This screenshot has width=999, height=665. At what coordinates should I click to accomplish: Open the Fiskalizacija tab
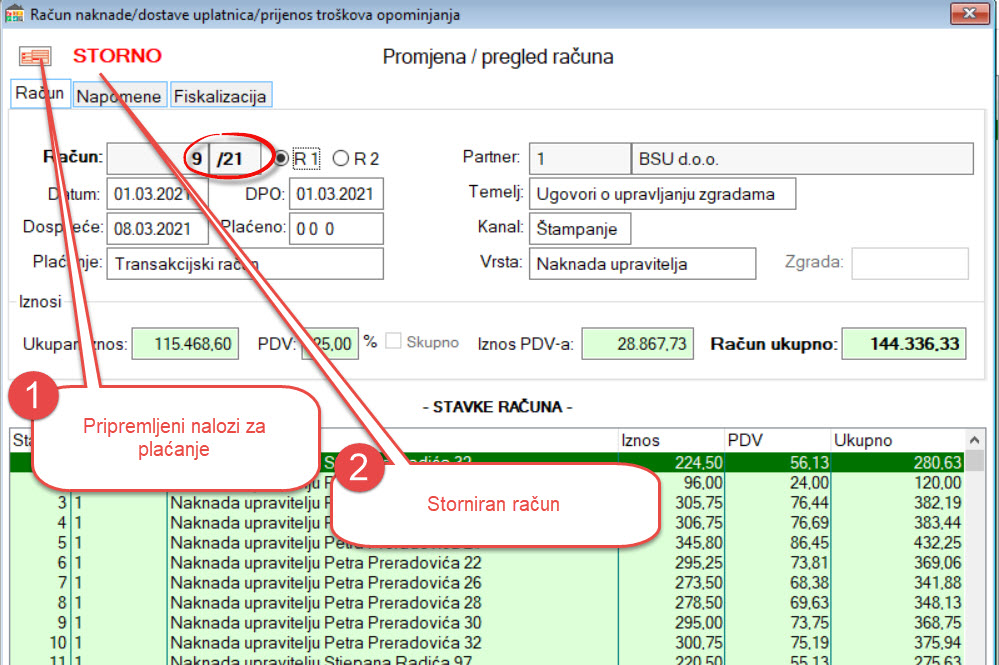pyautogui.click(x=219, y=96)
